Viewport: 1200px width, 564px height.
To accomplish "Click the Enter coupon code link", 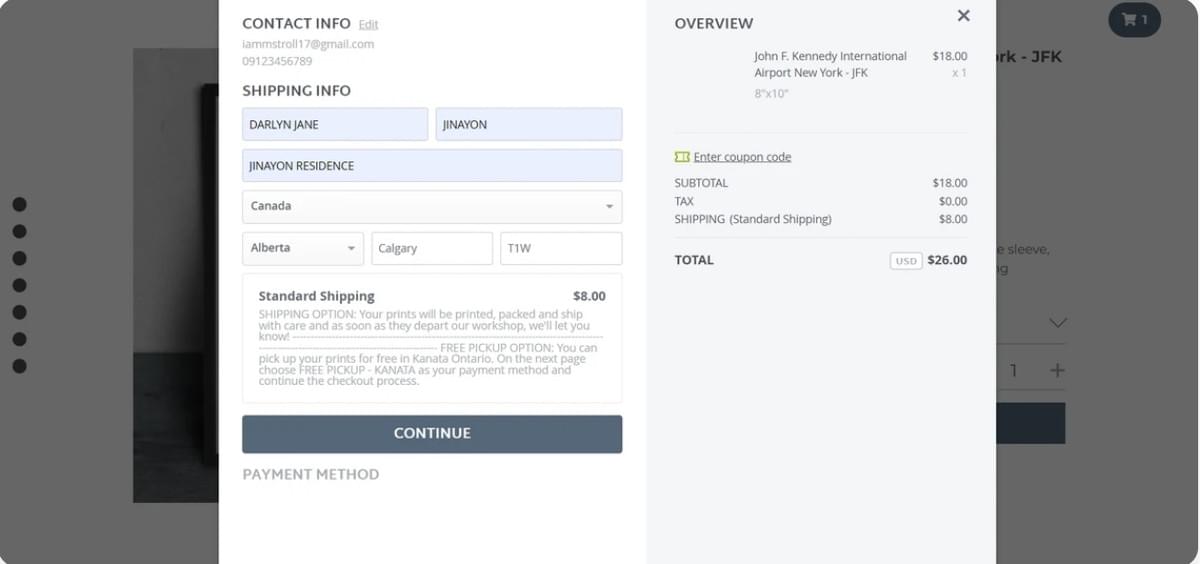I will (x=742, y=157).
